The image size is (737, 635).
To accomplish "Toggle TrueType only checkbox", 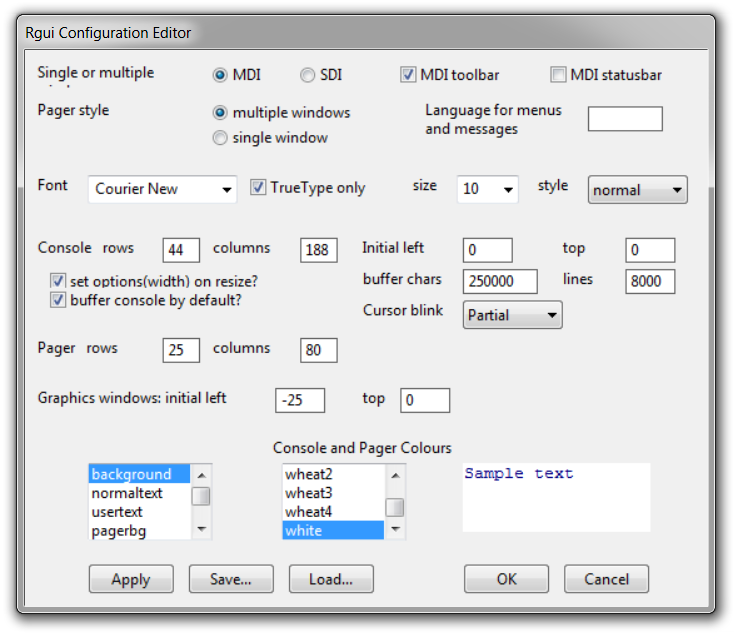I will point(258,188).
